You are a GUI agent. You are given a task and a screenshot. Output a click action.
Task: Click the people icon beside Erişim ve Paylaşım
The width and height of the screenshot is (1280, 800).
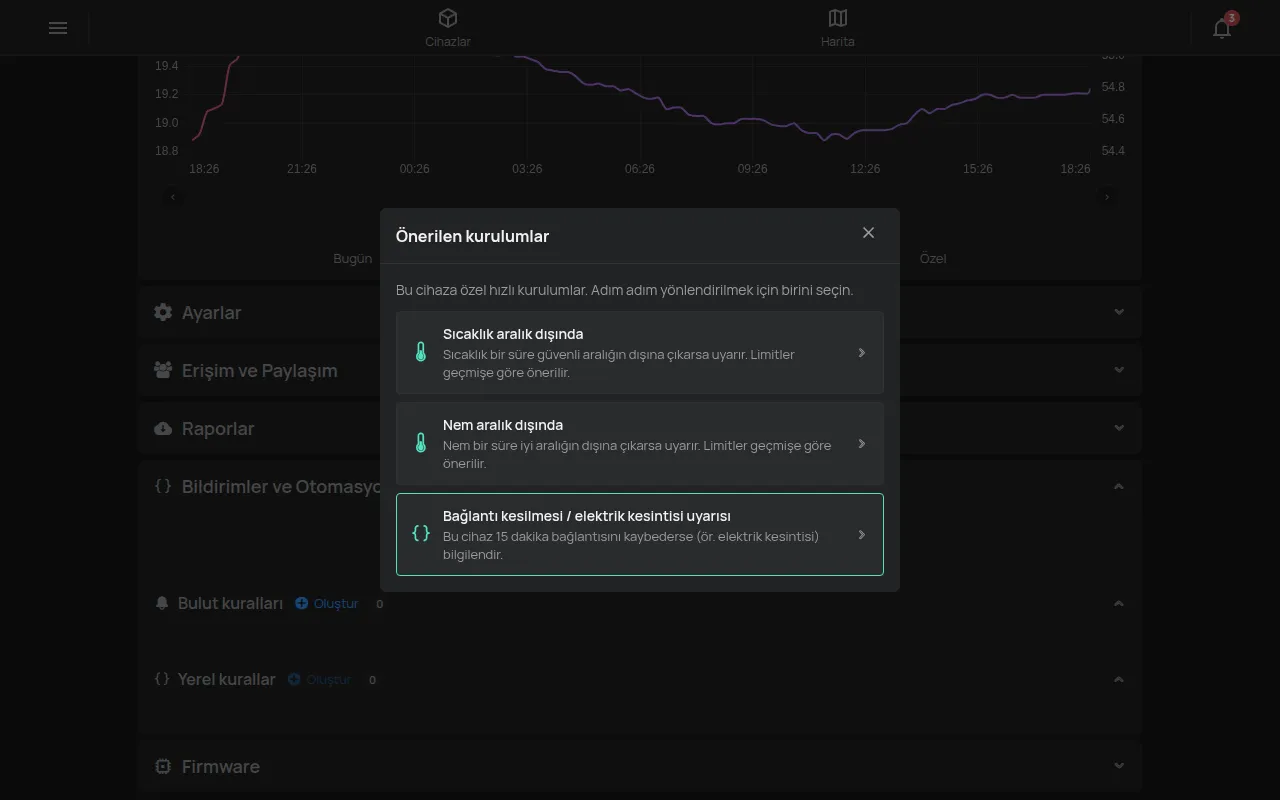click(163, 370)
